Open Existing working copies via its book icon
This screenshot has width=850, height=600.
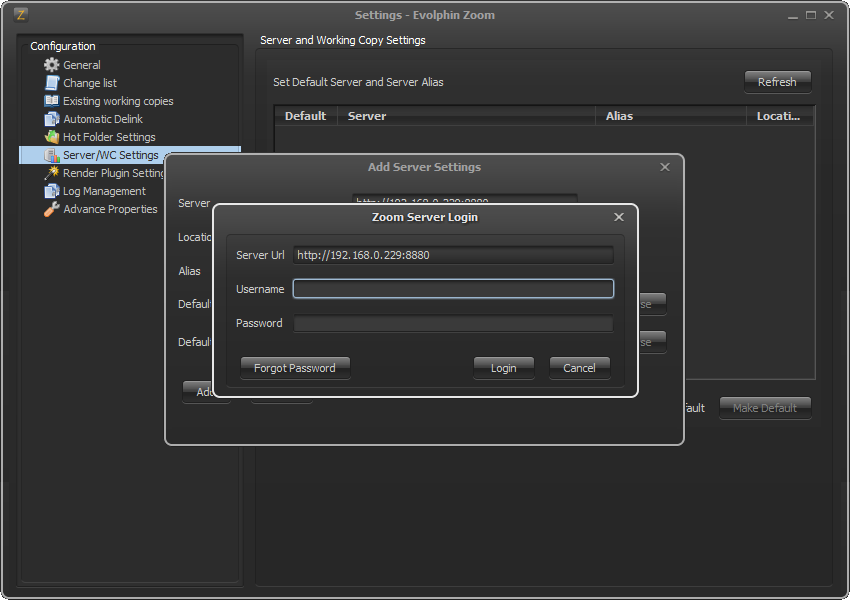click(51, 101)
